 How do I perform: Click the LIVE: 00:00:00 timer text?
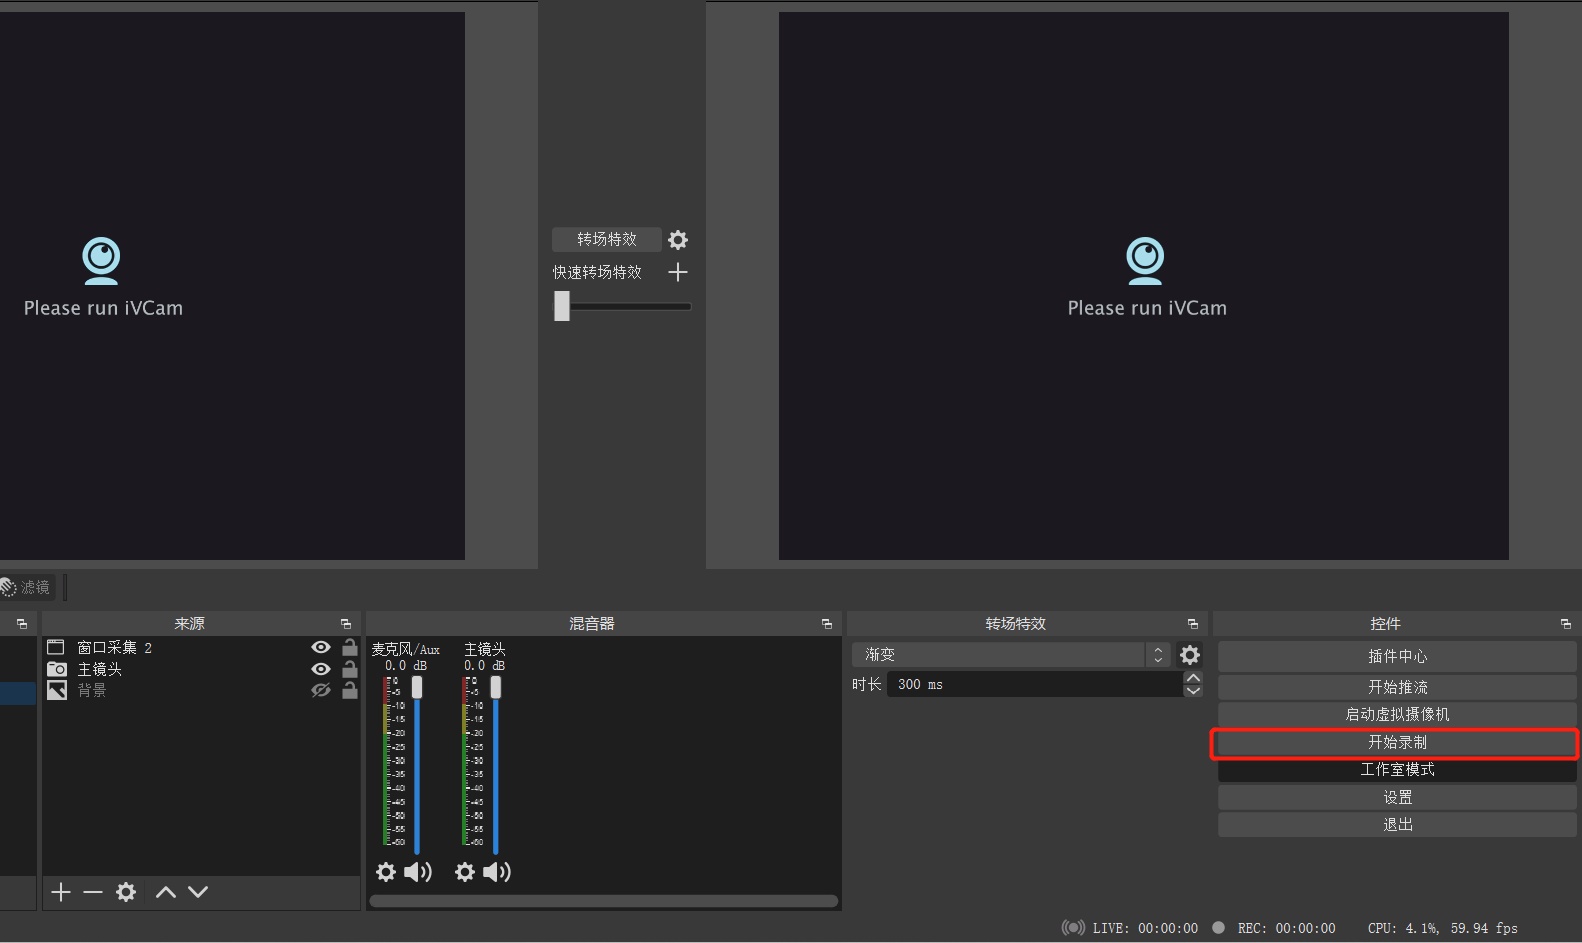1145,928
